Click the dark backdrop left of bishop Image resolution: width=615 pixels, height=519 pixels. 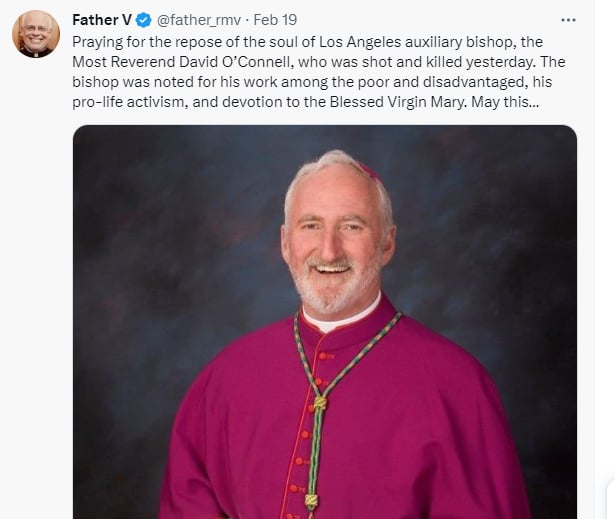[x=165, y=275]
